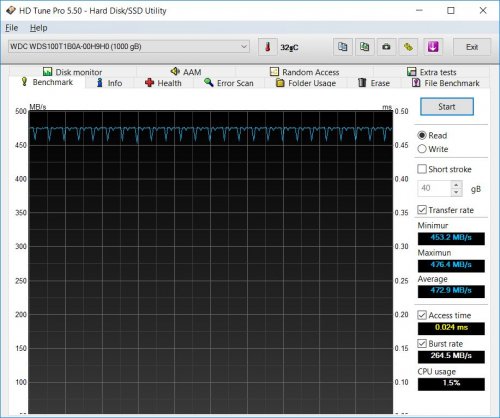This screenshot has height=418, width=500.
Task: Open the File menu
Action: coord(12,28)
